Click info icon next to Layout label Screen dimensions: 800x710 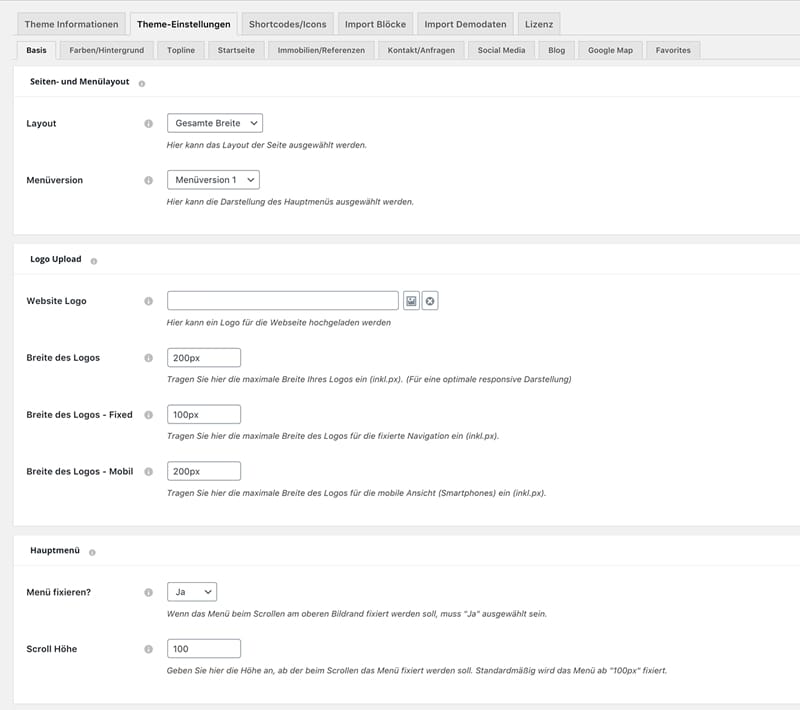(148, 123)
